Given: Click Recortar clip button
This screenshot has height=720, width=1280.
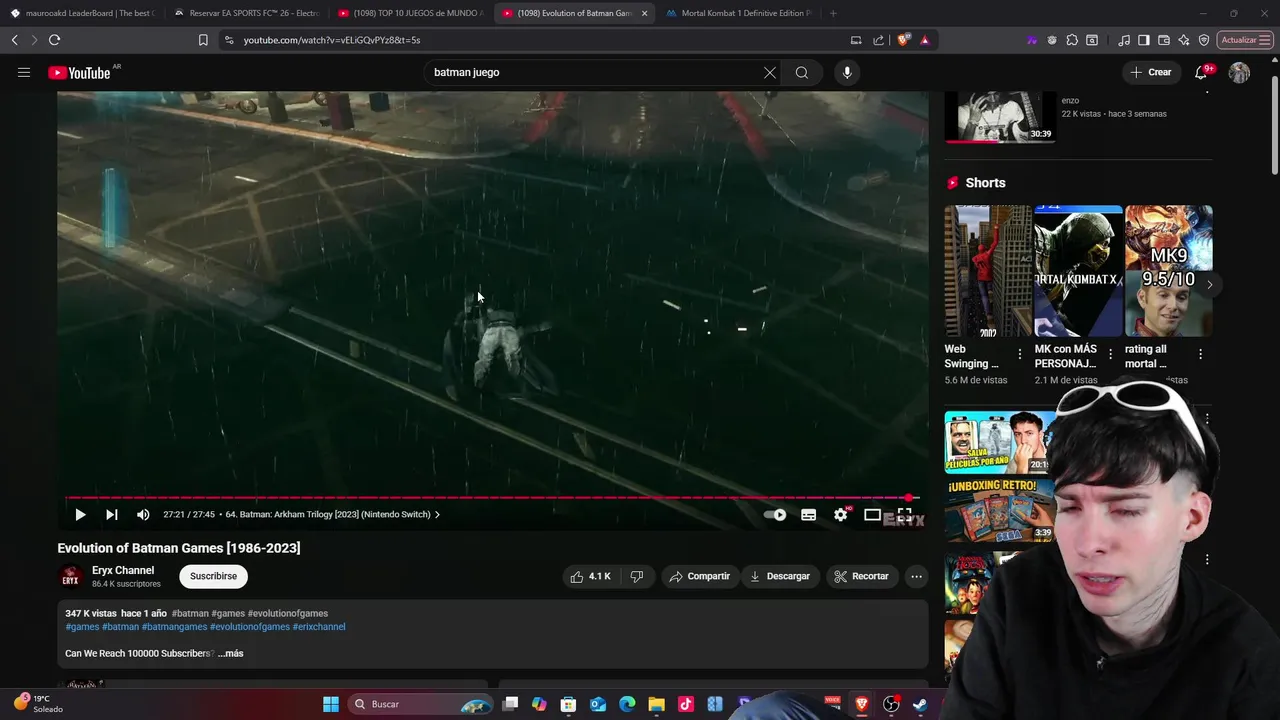Looking at the screenshot, I should (x=861, y=576).
